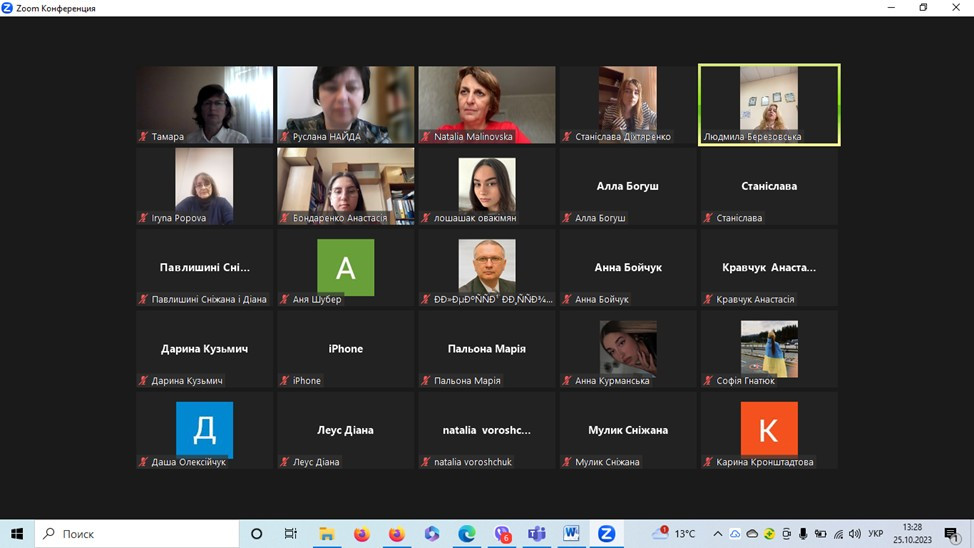
Task: Click the orange K avatar of Карина Кронштадтова
Action: 769,429
